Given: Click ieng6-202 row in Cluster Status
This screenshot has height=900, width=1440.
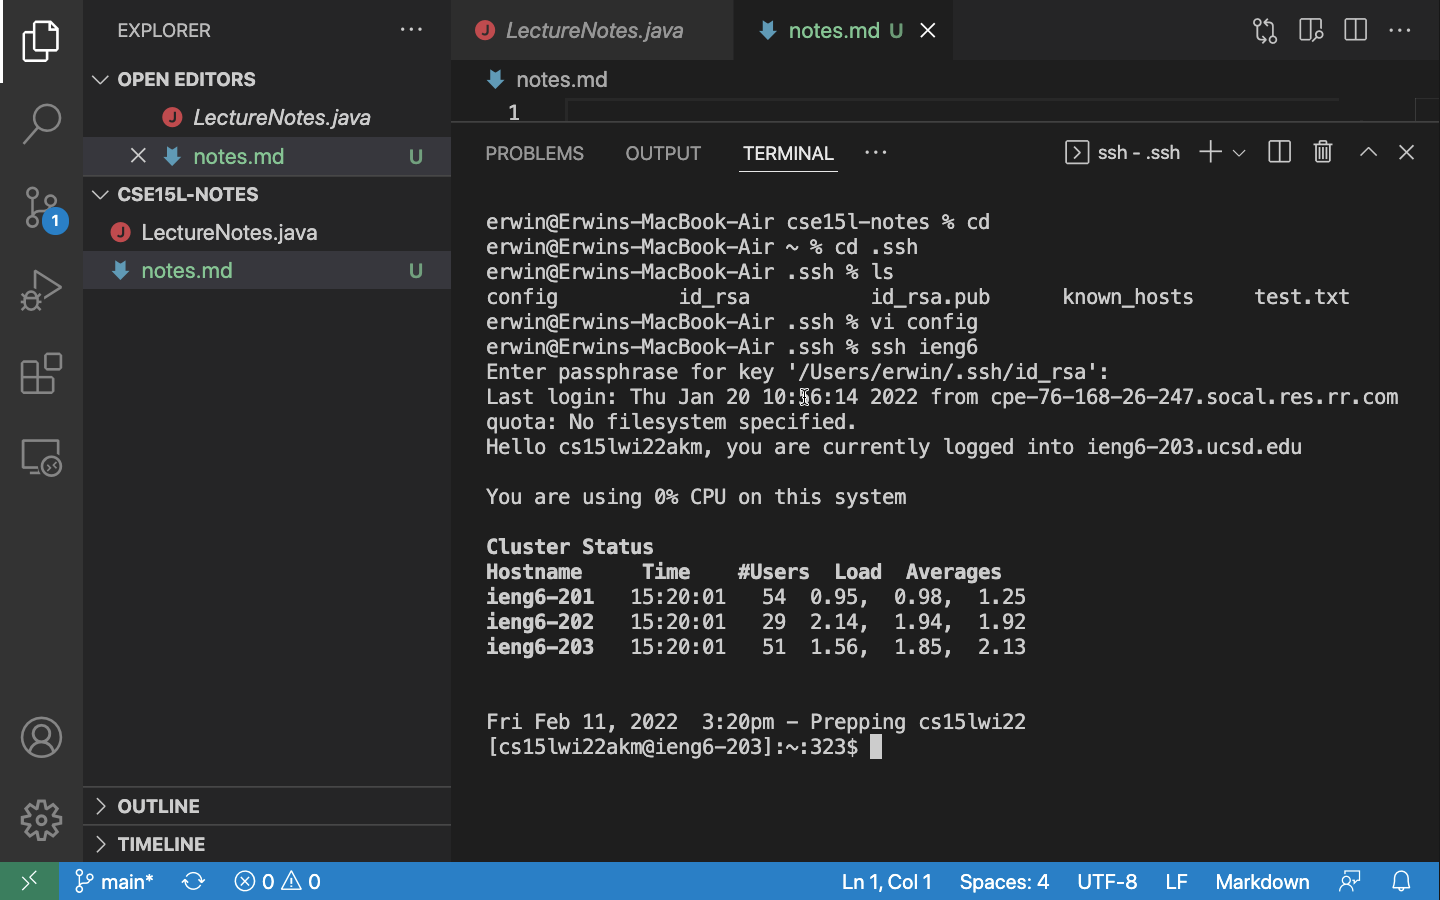Looking at the screenshot, I should click(756, 622).
